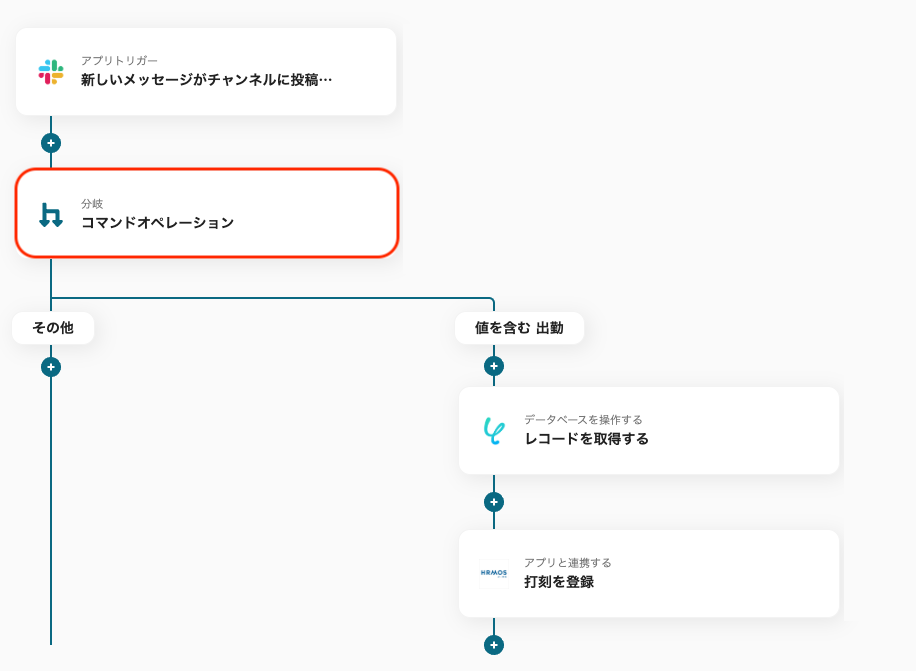Click the アプリトリガー caption text

click(x=119, y=60)
